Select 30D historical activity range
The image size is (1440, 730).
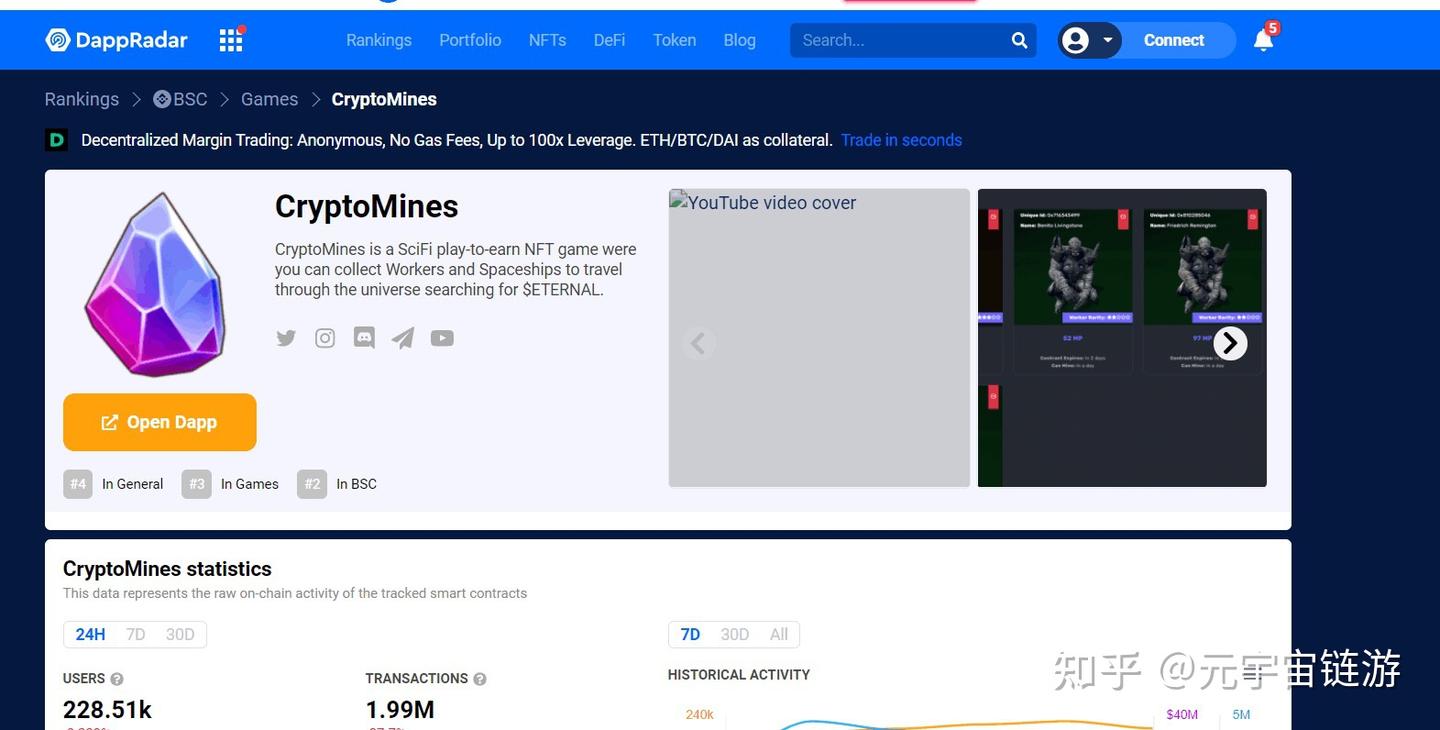[735, 635]
